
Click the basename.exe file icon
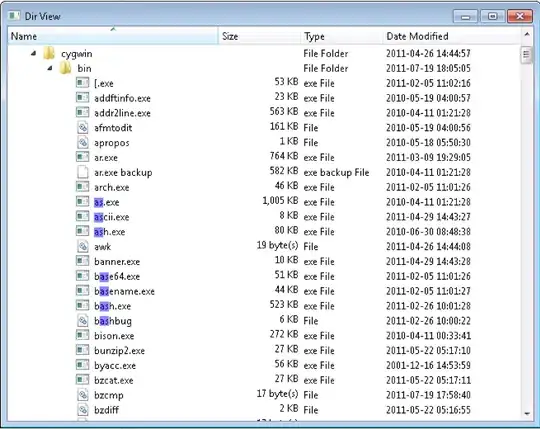[x=83, y=291]
